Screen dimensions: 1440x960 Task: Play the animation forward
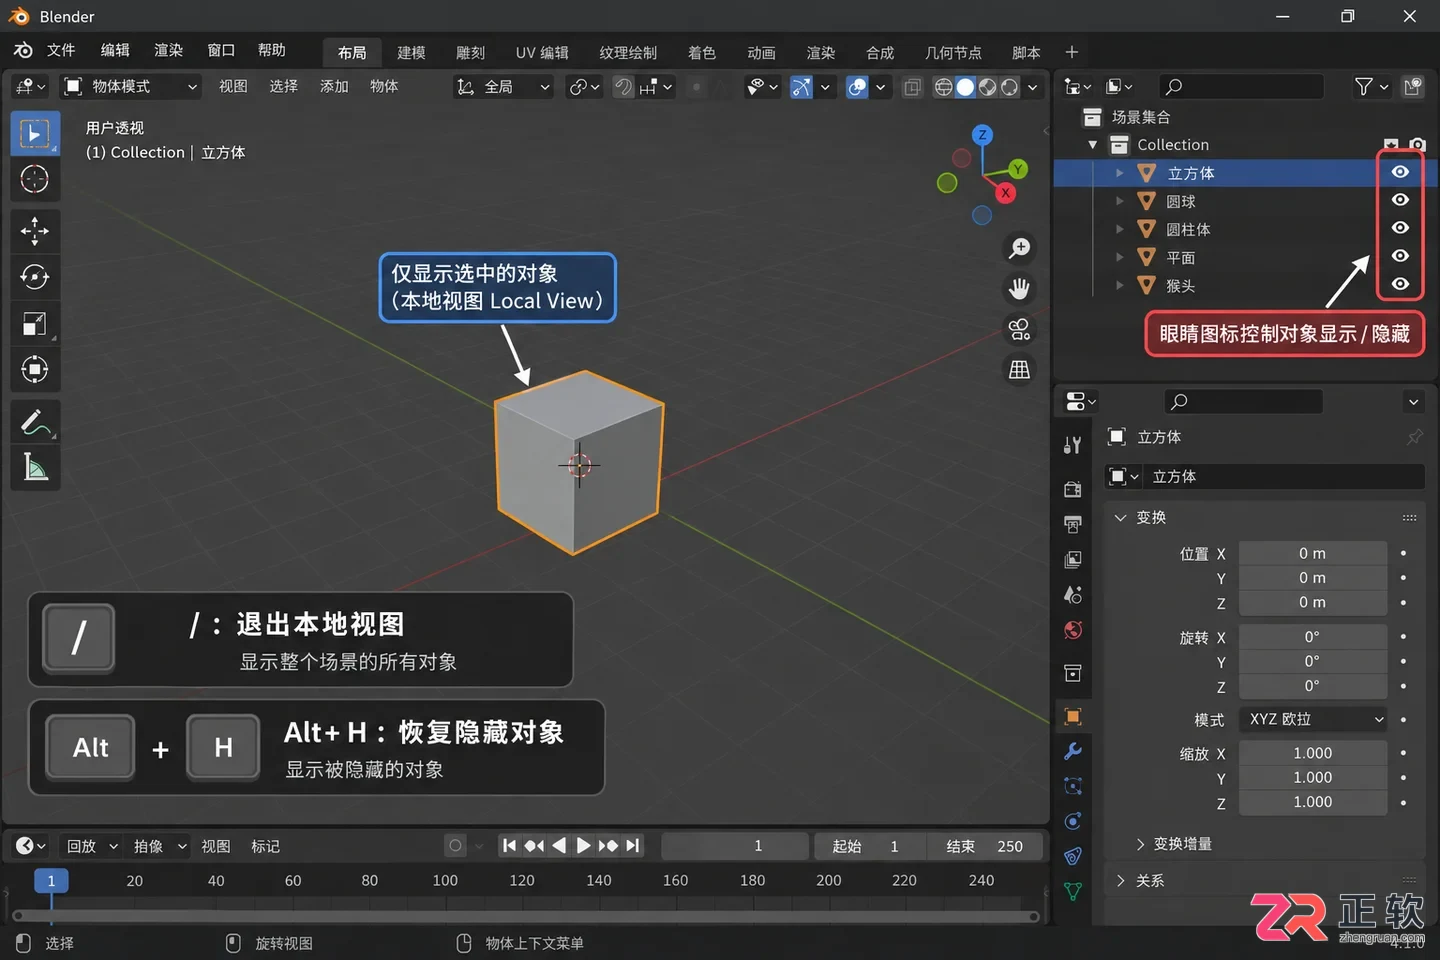584,846
